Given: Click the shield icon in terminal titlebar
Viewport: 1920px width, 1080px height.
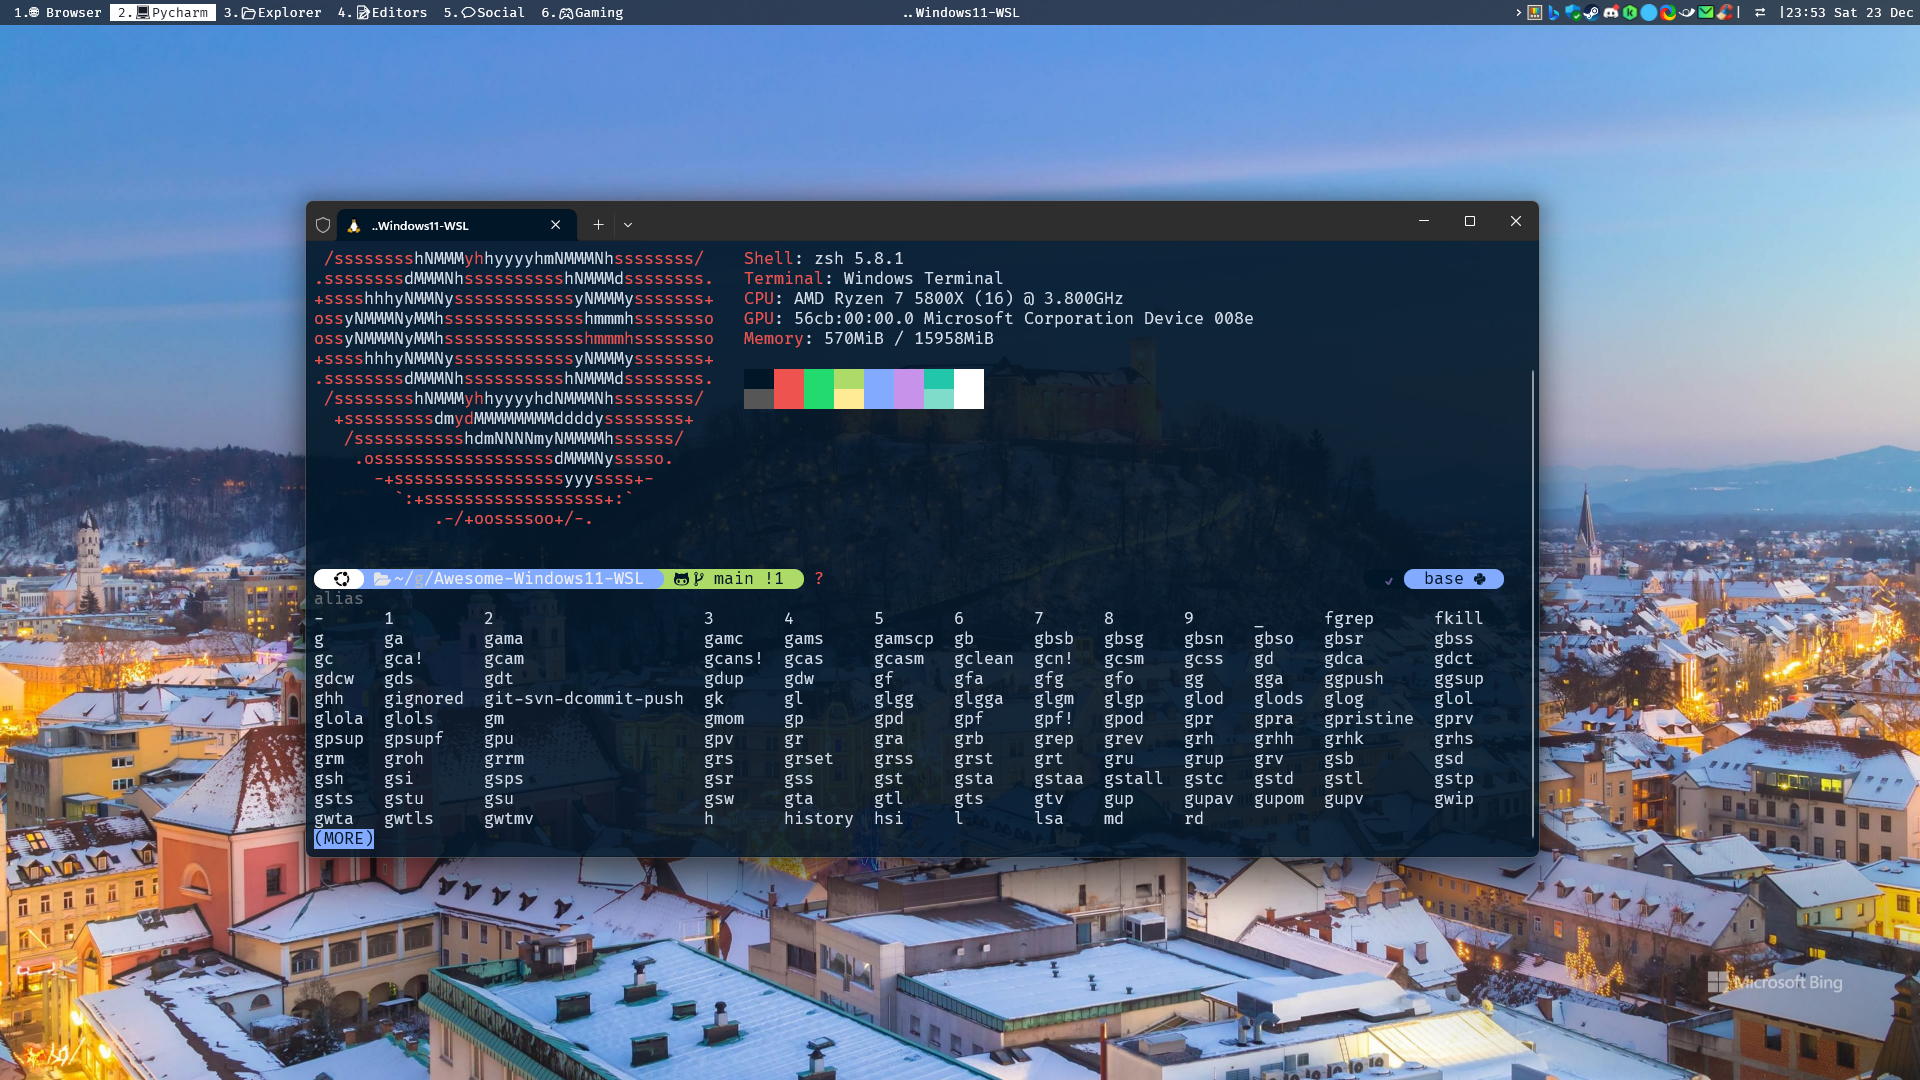Looking at the screenshot, I should click(x=323, y=225).
